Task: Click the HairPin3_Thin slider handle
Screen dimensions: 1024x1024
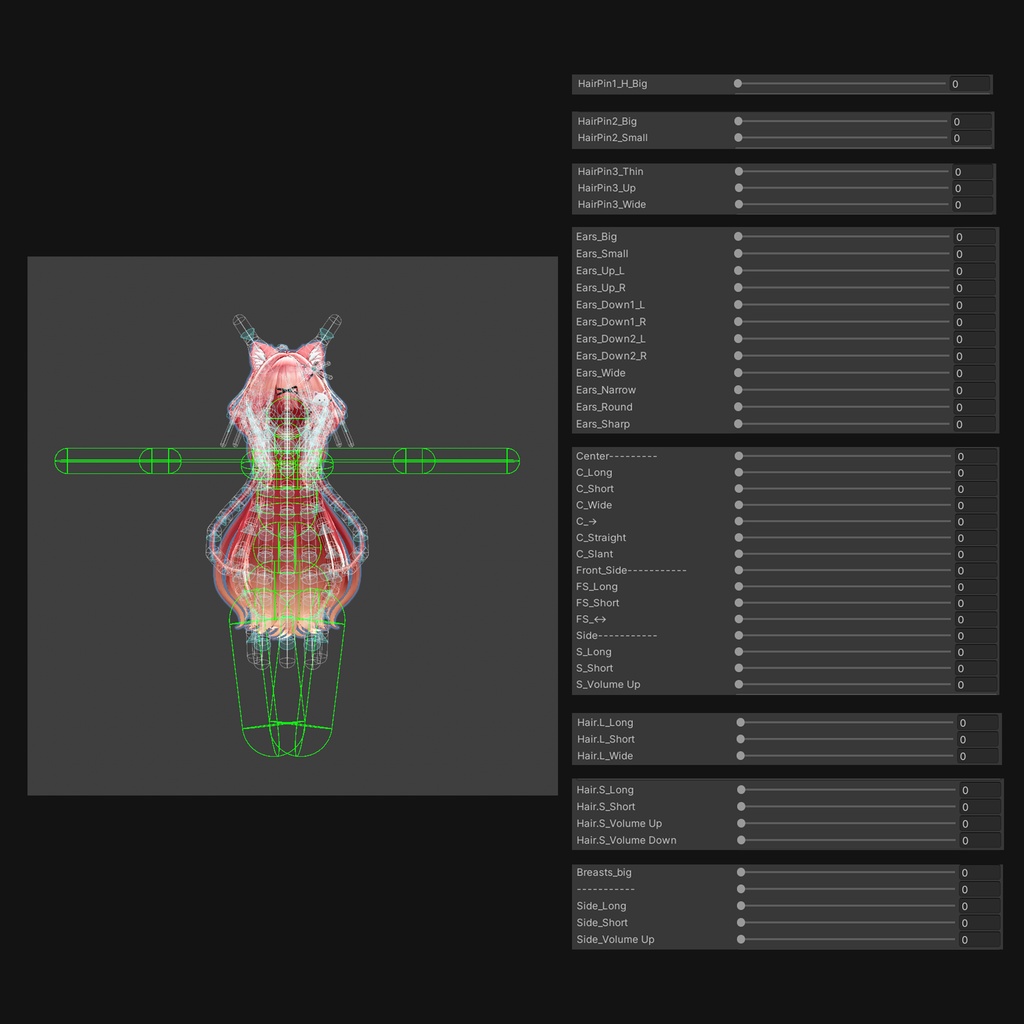Action: (739, 172)
